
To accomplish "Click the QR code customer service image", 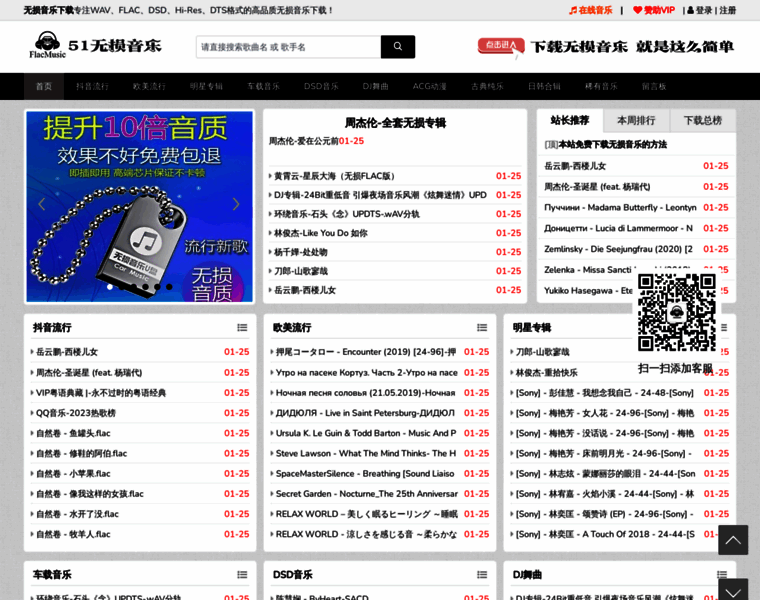I will (677, 313).
